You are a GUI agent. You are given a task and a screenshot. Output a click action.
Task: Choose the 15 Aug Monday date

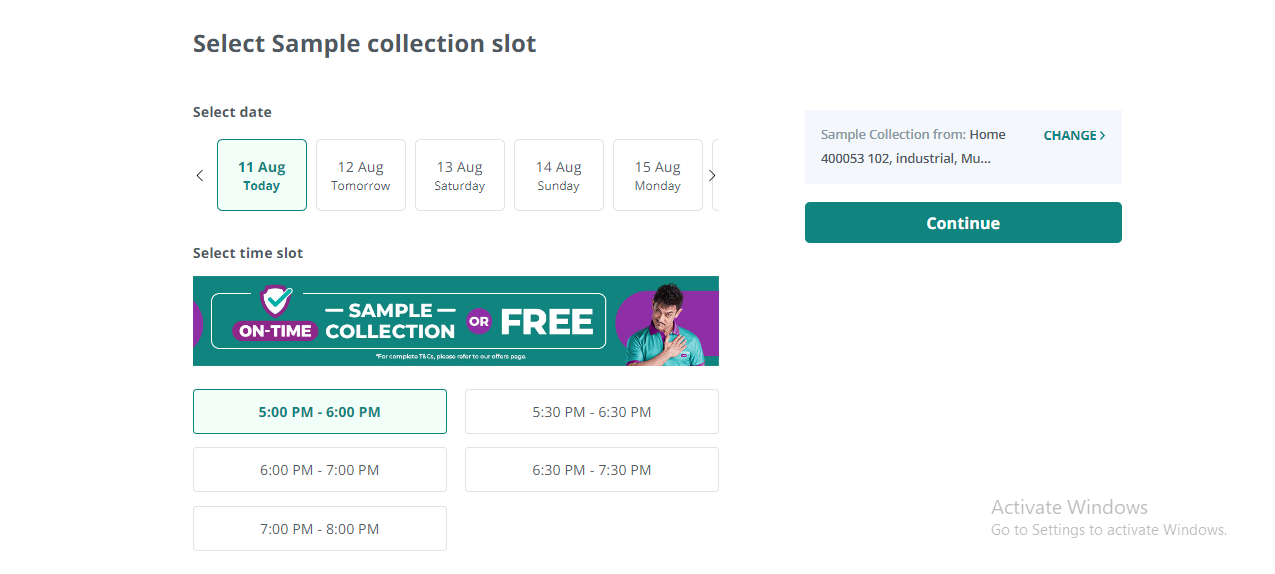click(x=658, y=175)
